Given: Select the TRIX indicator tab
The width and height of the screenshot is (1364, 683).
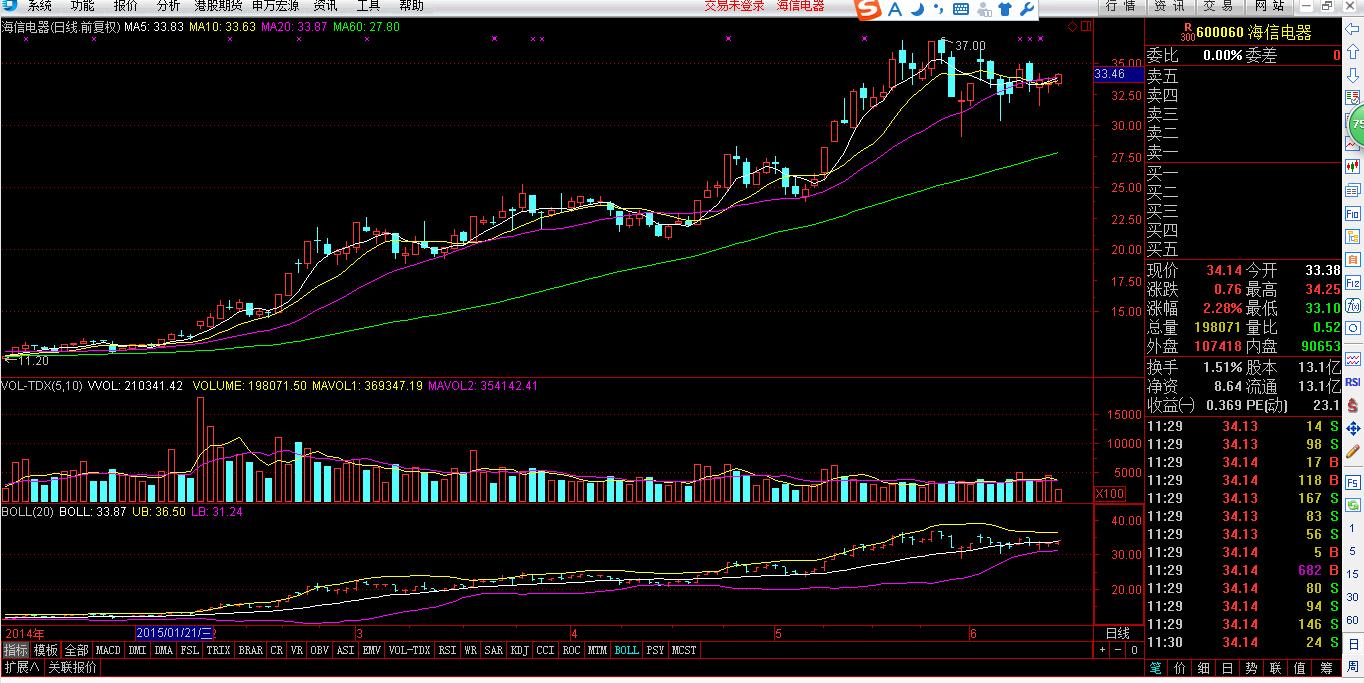Looking at the screenshot, I should tap(218, 650).
